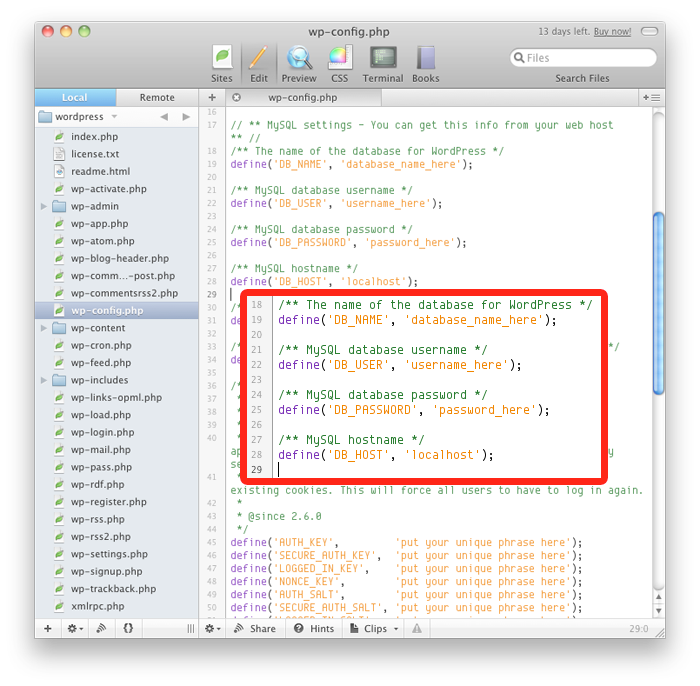Expand the wp-includes folder
The image size is (700, 686).
coord(44,380)
